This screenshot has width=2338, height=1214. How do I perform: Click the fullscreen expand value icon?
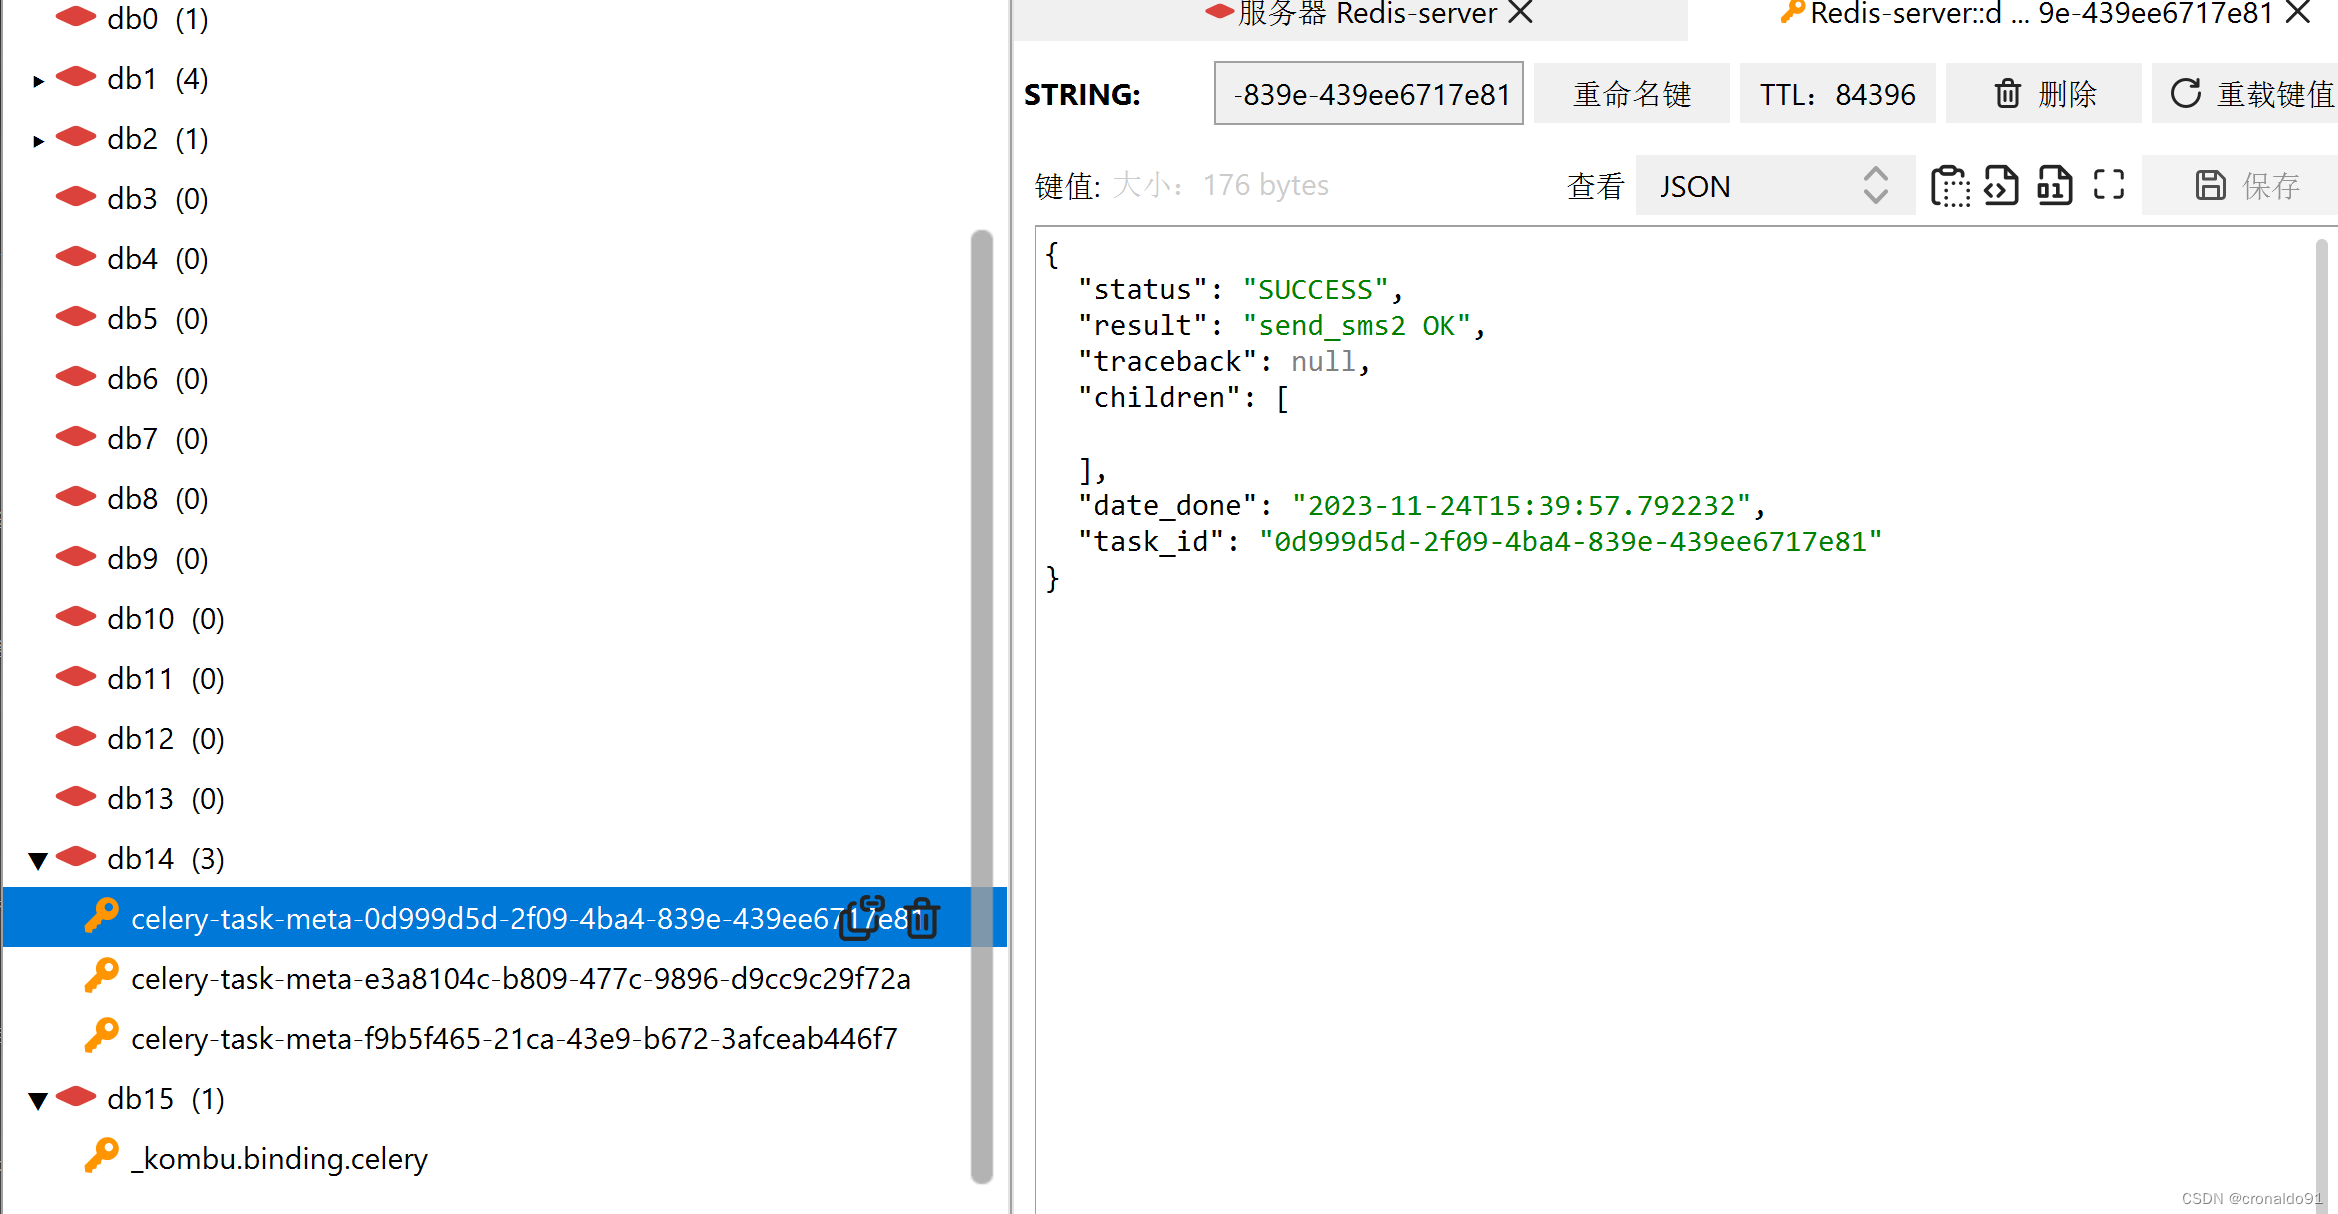[2109, 185]
